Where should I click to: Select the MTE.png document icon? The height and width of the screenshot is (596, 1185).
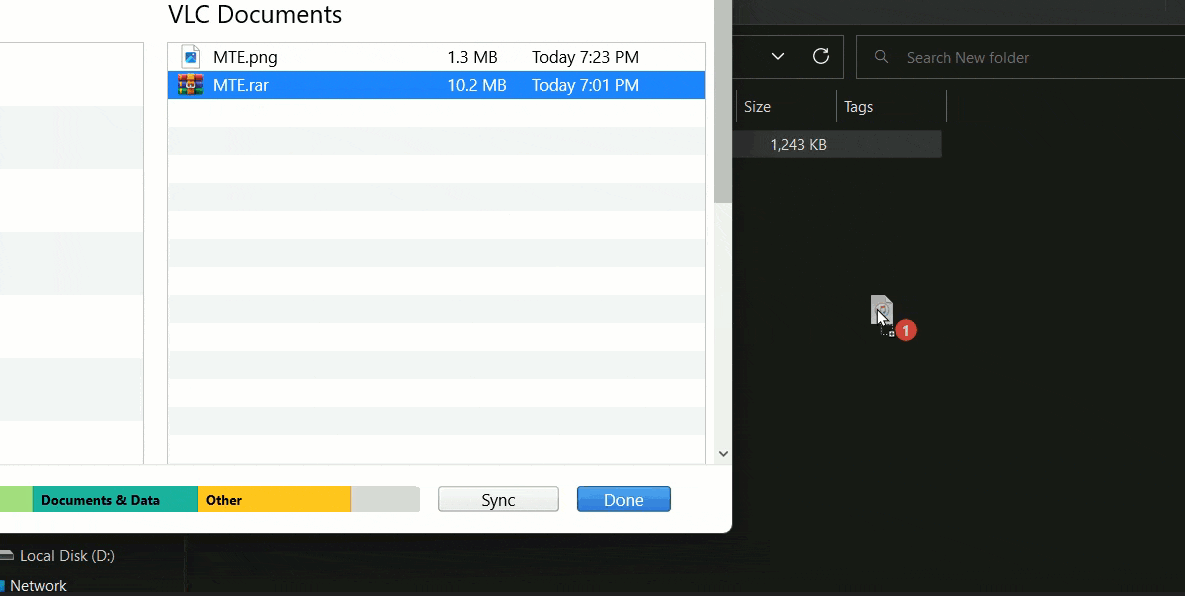[x=191, y=57]
